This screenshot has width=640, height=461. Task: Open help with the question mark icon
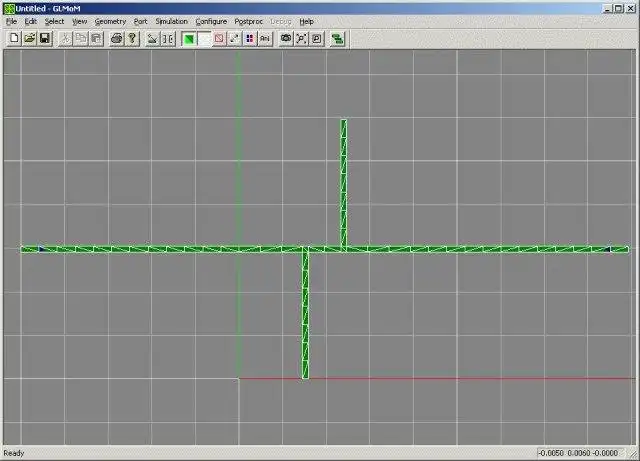[x=132, y=39]
